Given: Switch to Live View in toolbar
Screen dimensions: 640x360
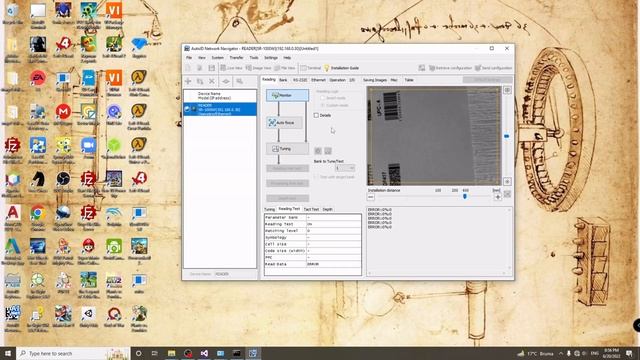Looking at the screenshot, I should coord(231,68).
